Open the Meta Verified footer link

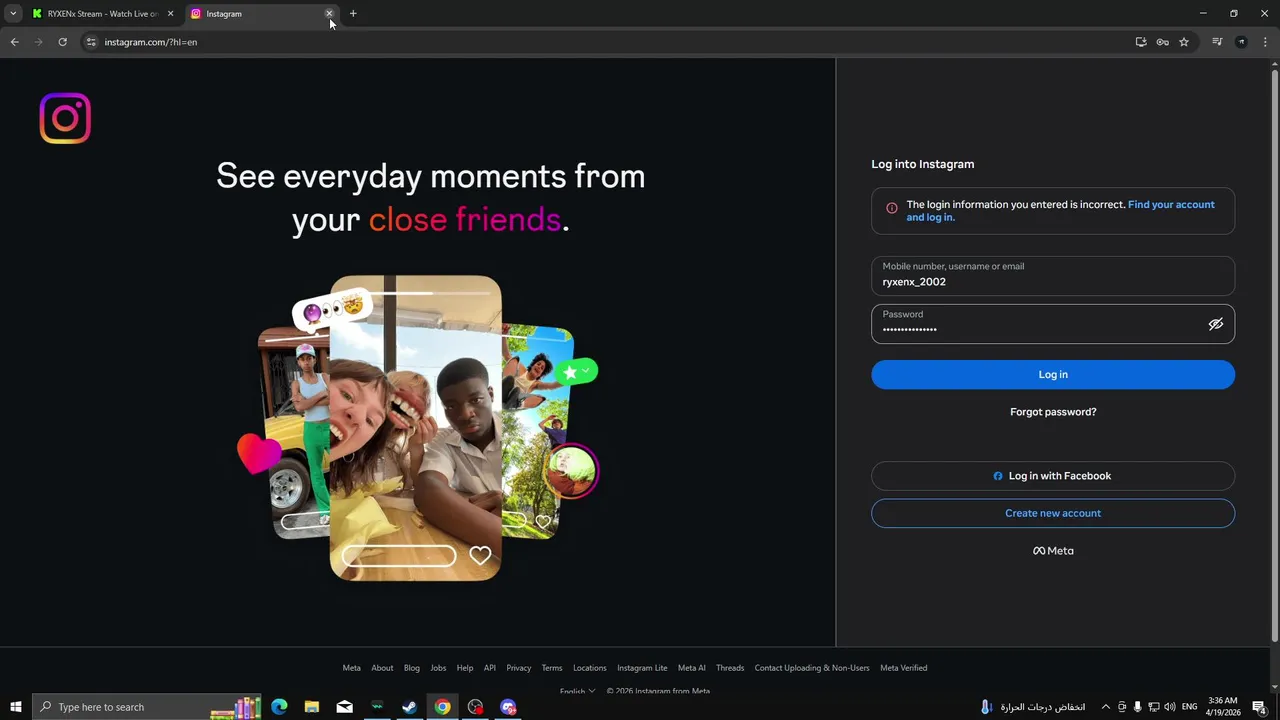pos(904,668)
